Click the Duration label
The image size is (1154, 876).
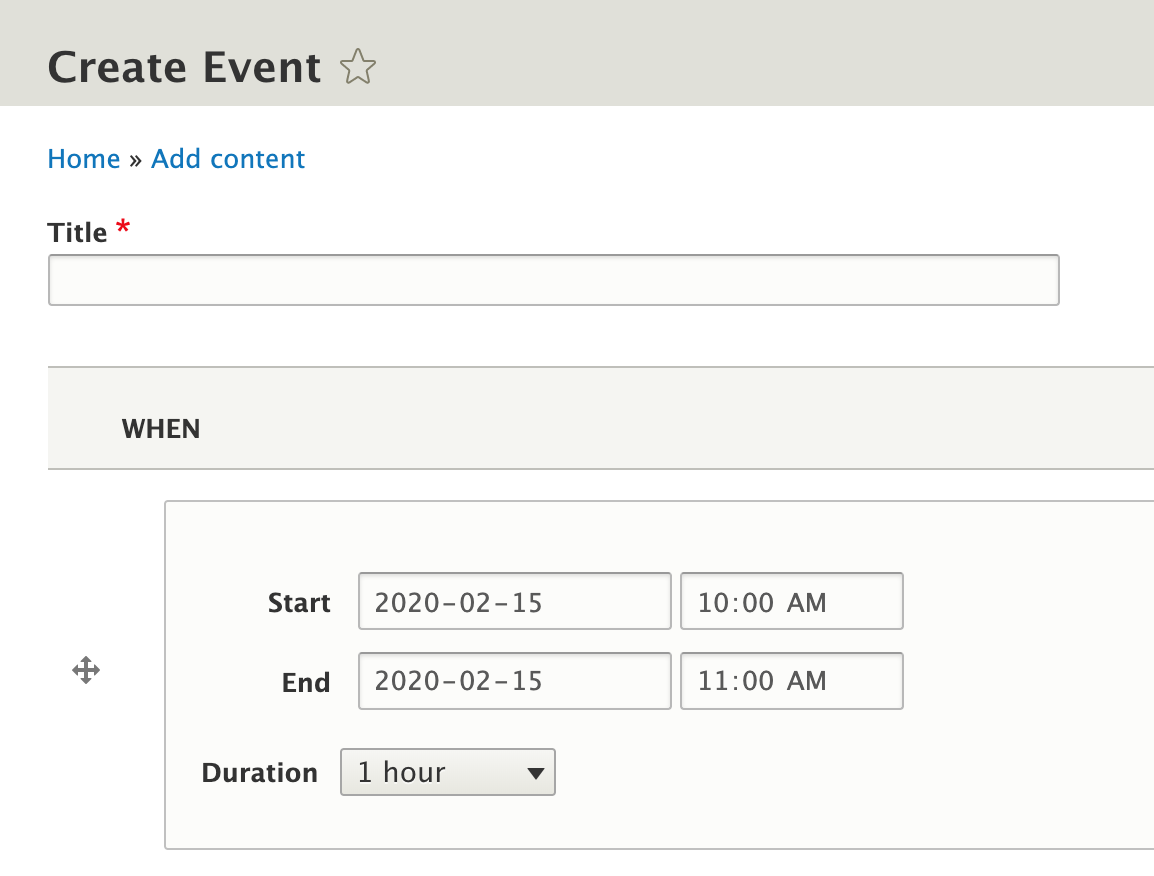point(260,773)
